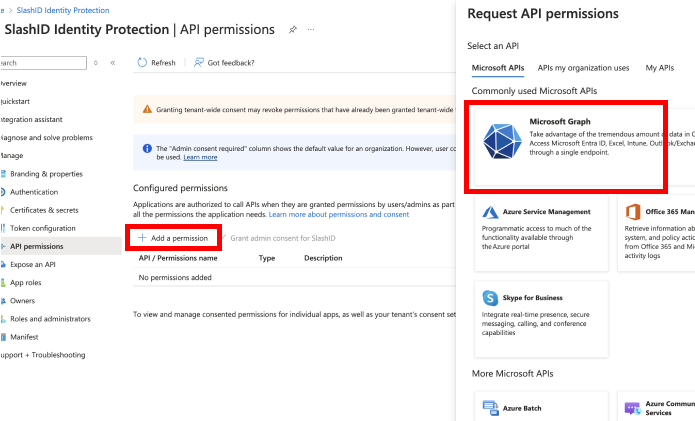Open Branding & properties in sidebar
This screenshot has height=421, width=695.
46,174
